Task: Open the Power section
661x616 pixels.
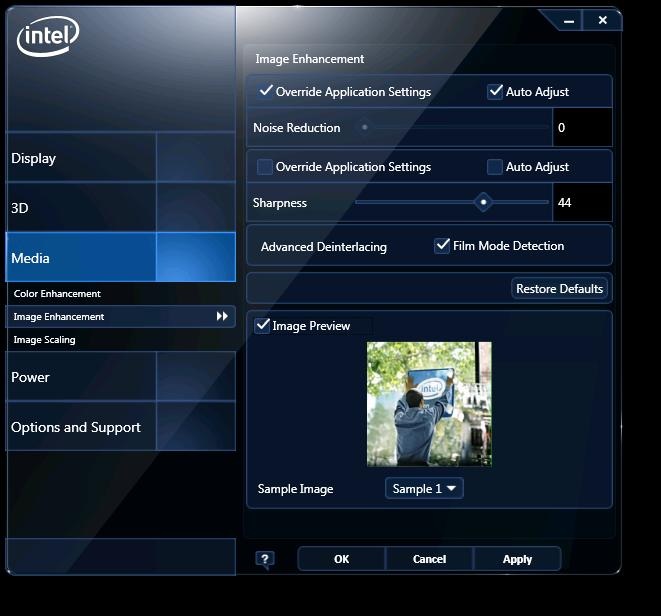Action: tap(121, 377)
